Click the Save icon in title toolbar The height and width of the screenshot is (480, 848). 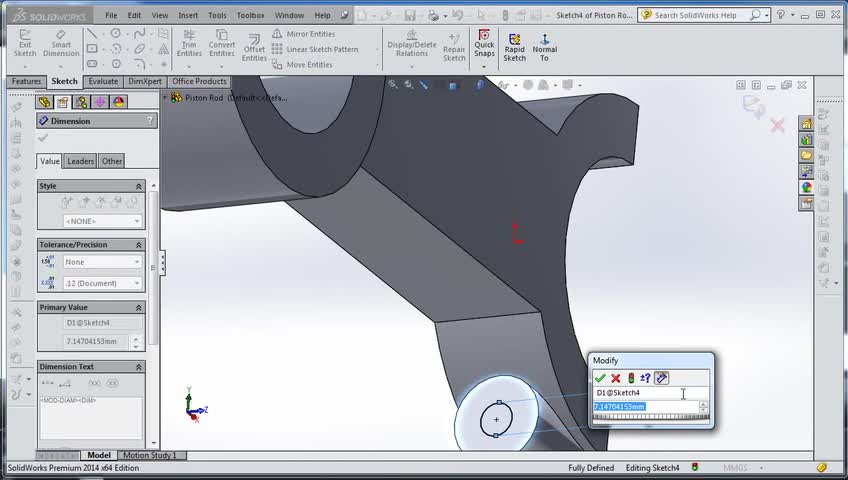point(409,15)
